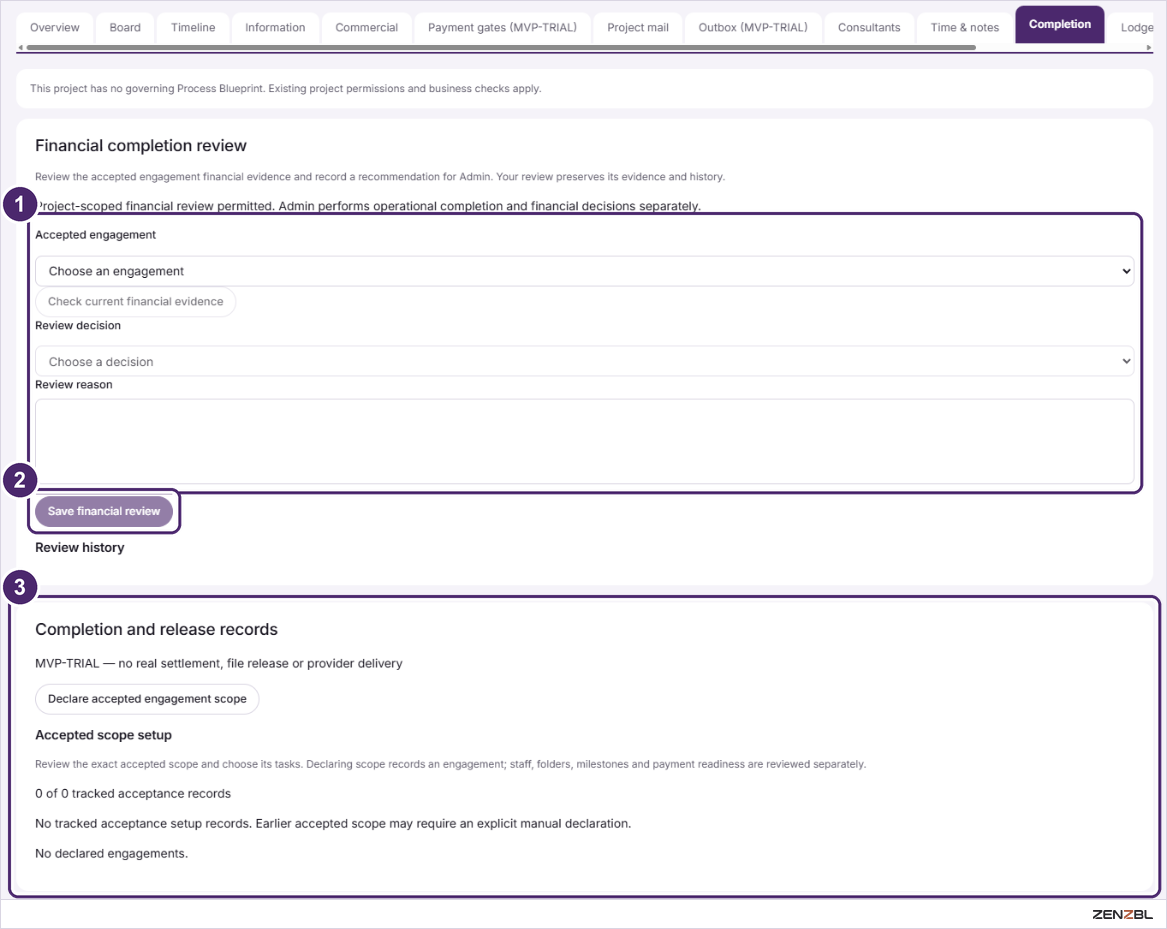Click the Review decision label
1167x929 pixels.
[77, 325]
